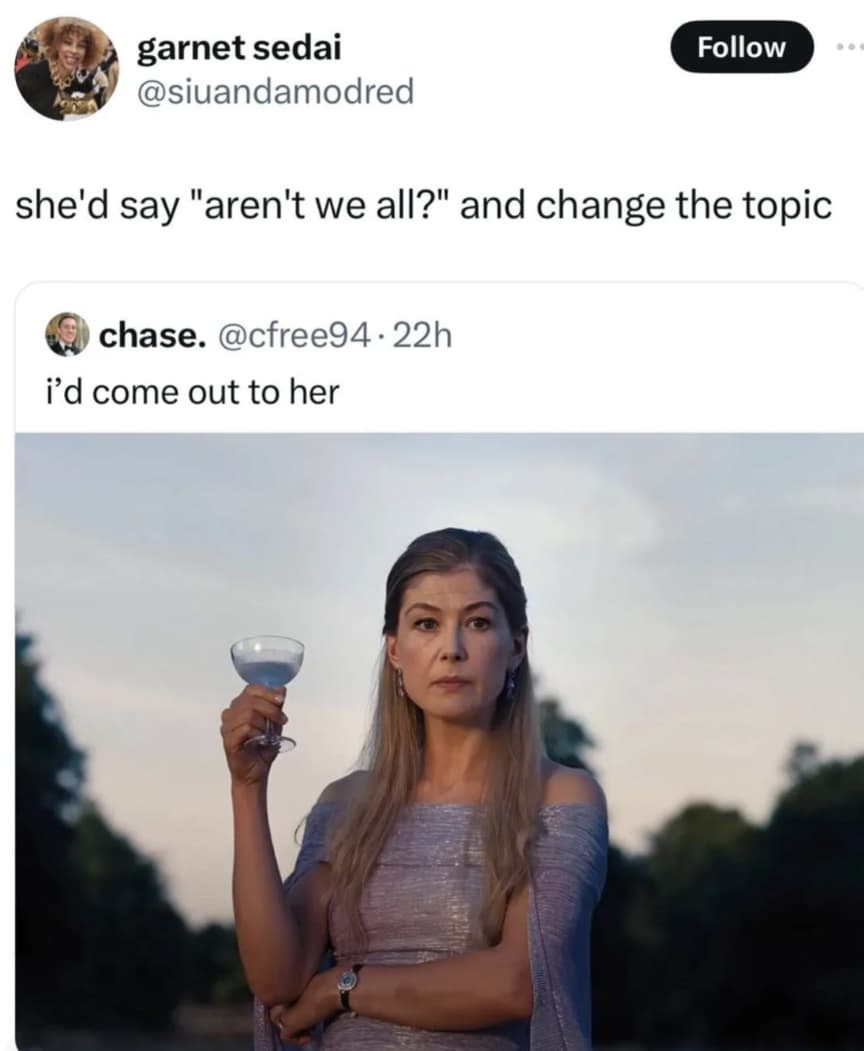The width and height of the screenshot is (864, 1051).
Task: Click the black Follow button
Action: (x=741, y=47)
